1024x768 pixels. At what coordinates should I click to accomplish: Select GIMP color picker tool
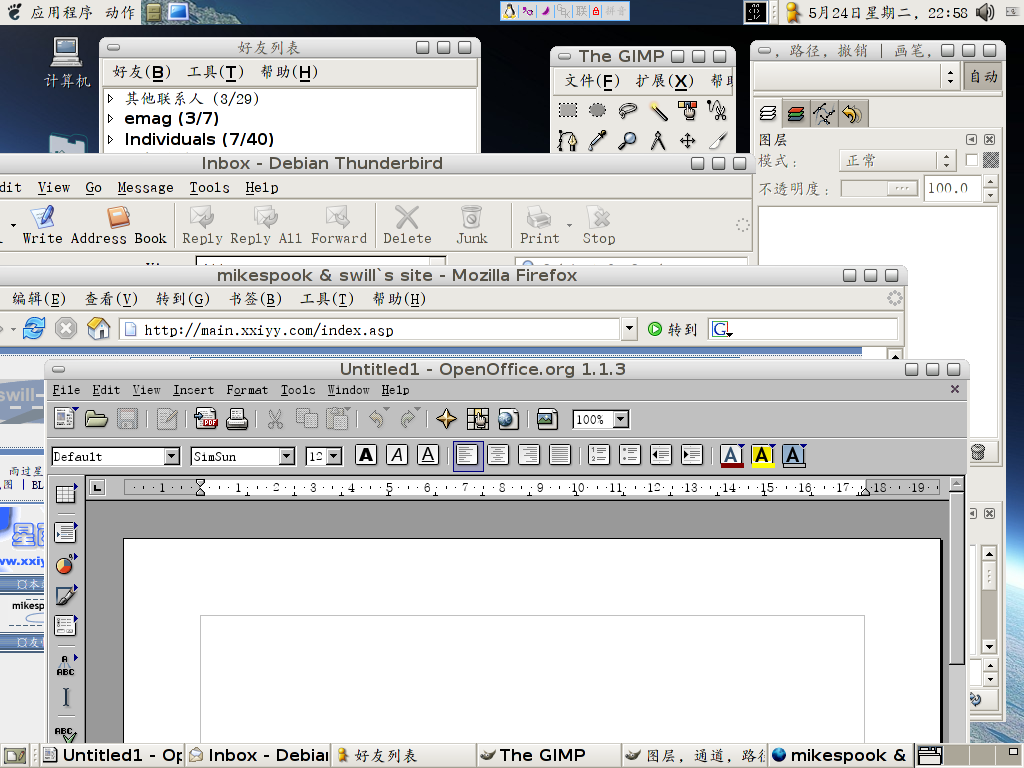coord(597,140)
